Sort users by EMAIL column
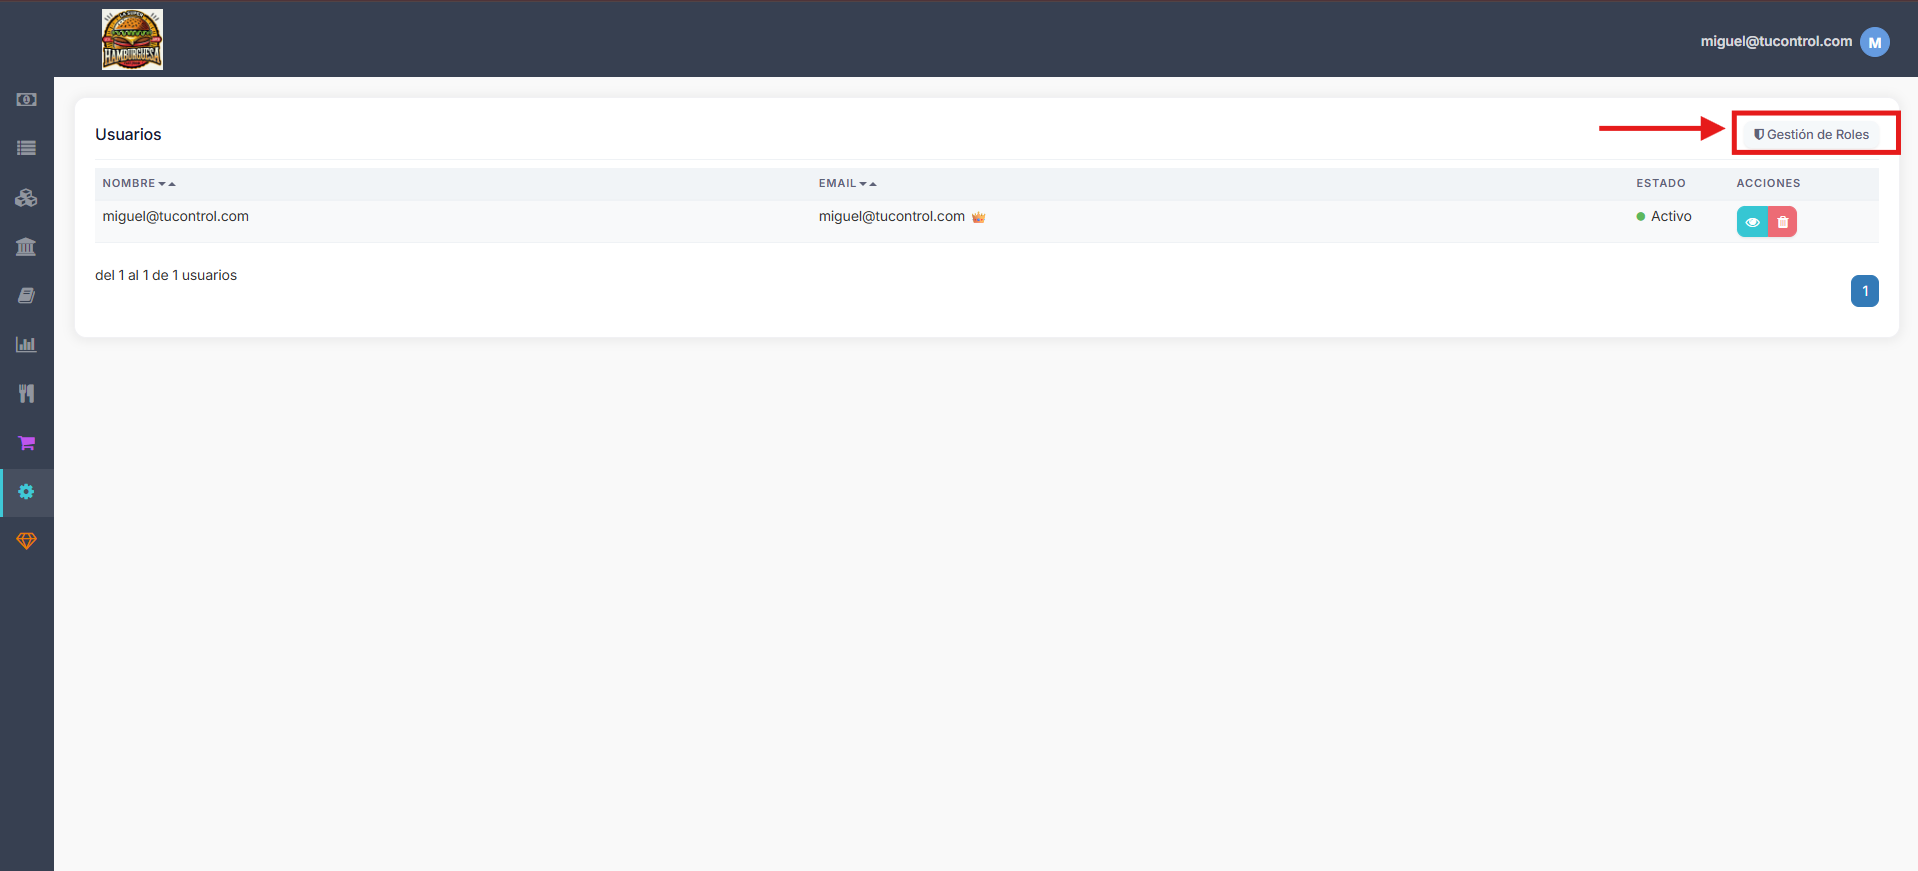The image size is (1918, 871). point(847,184)
